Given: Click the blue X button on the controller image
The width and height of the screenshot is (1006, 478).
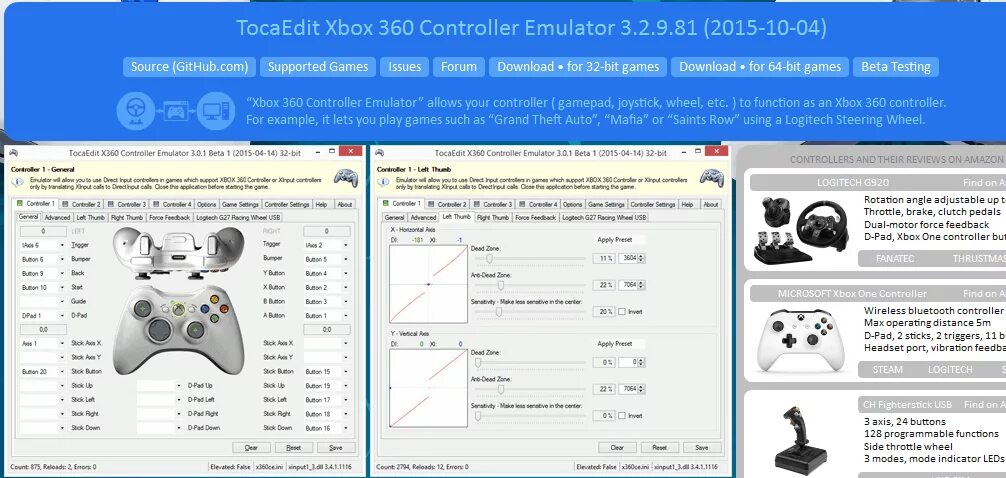Looking at the screenshot, I should 205,309.
